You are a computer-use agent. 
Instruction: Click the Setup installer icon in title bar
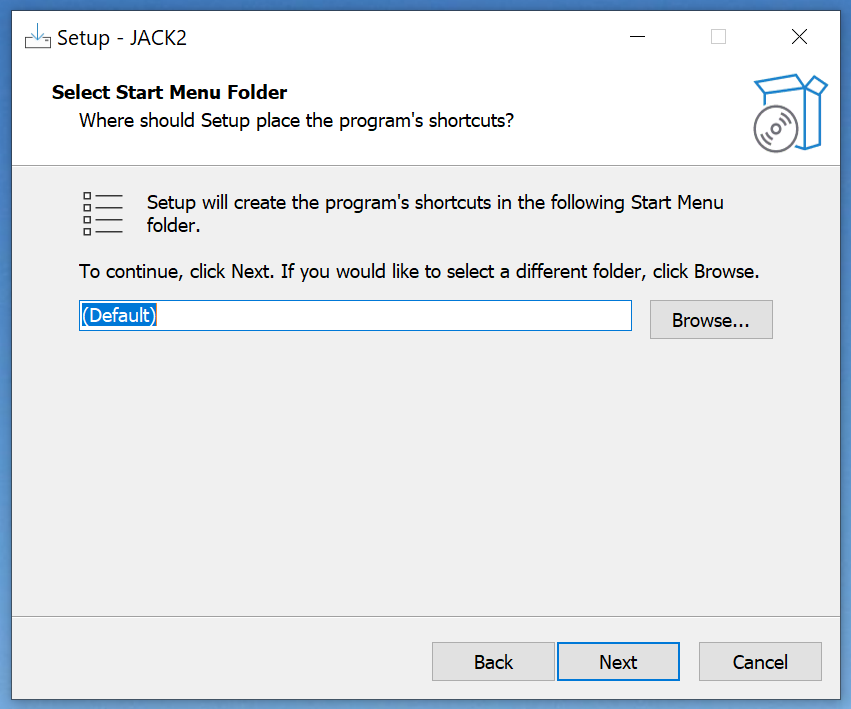pyautogui.click(x=37, y=38)
